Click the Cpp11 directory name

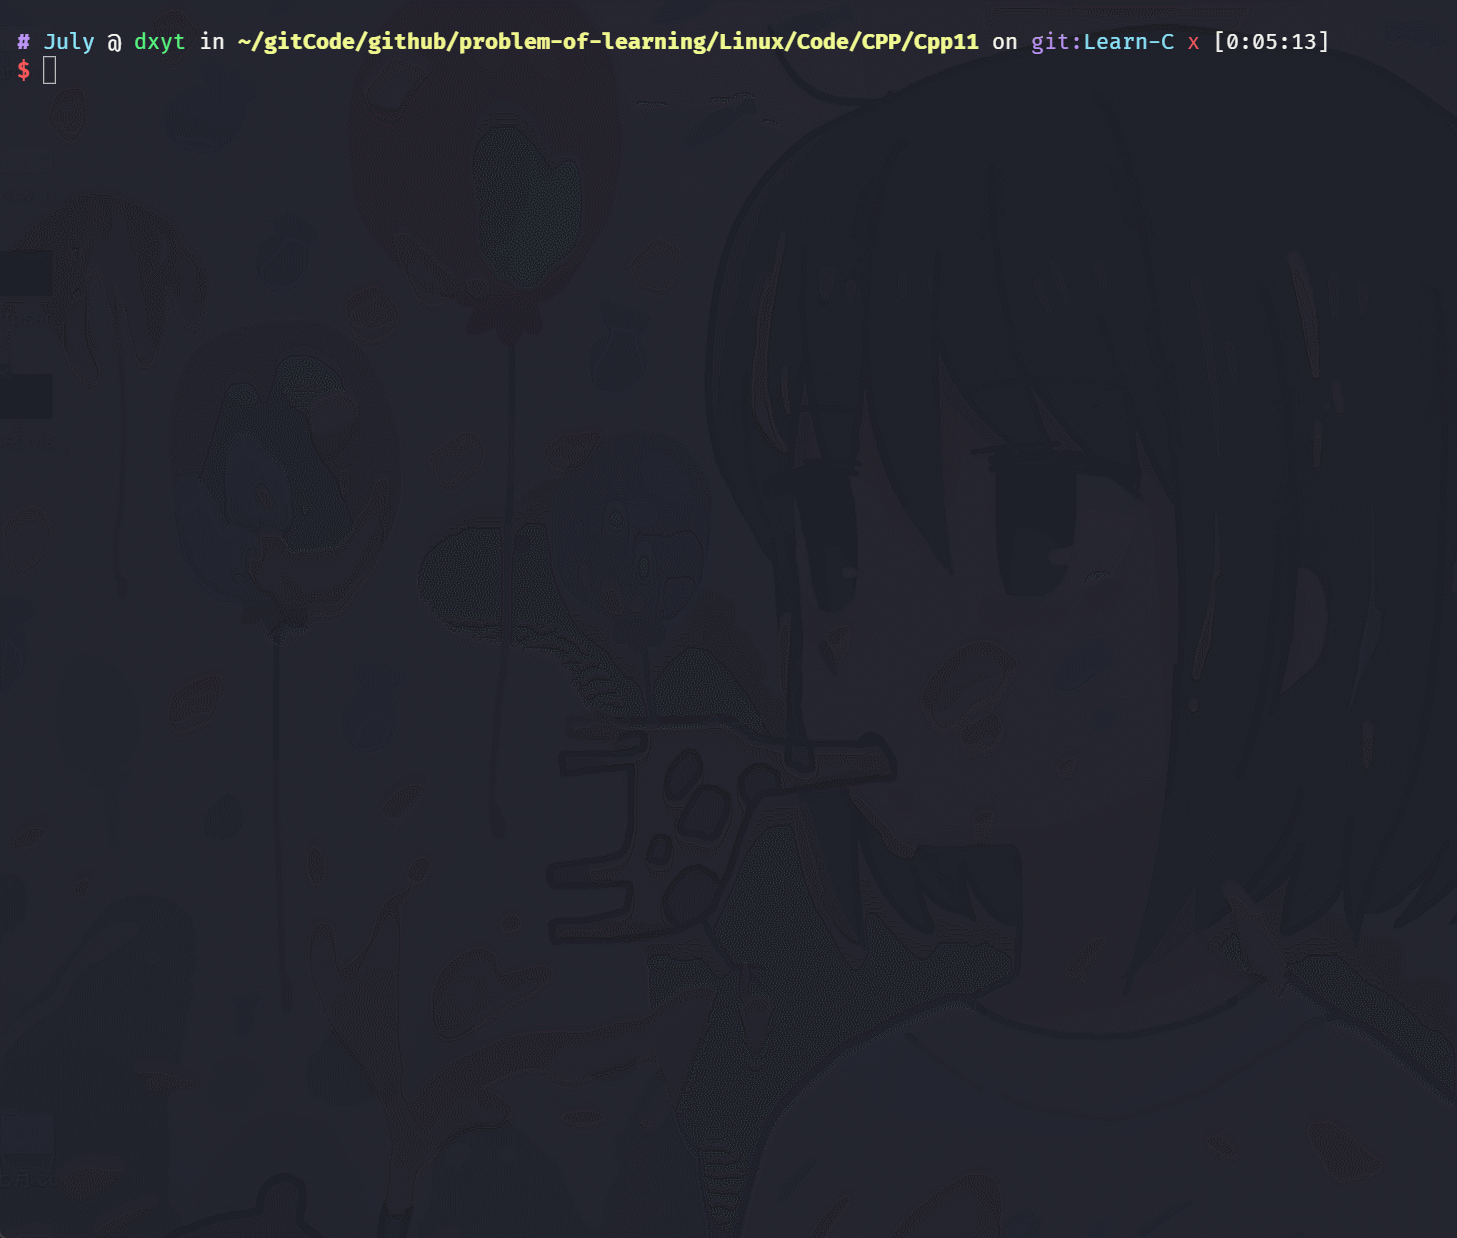tap(946, 42)
